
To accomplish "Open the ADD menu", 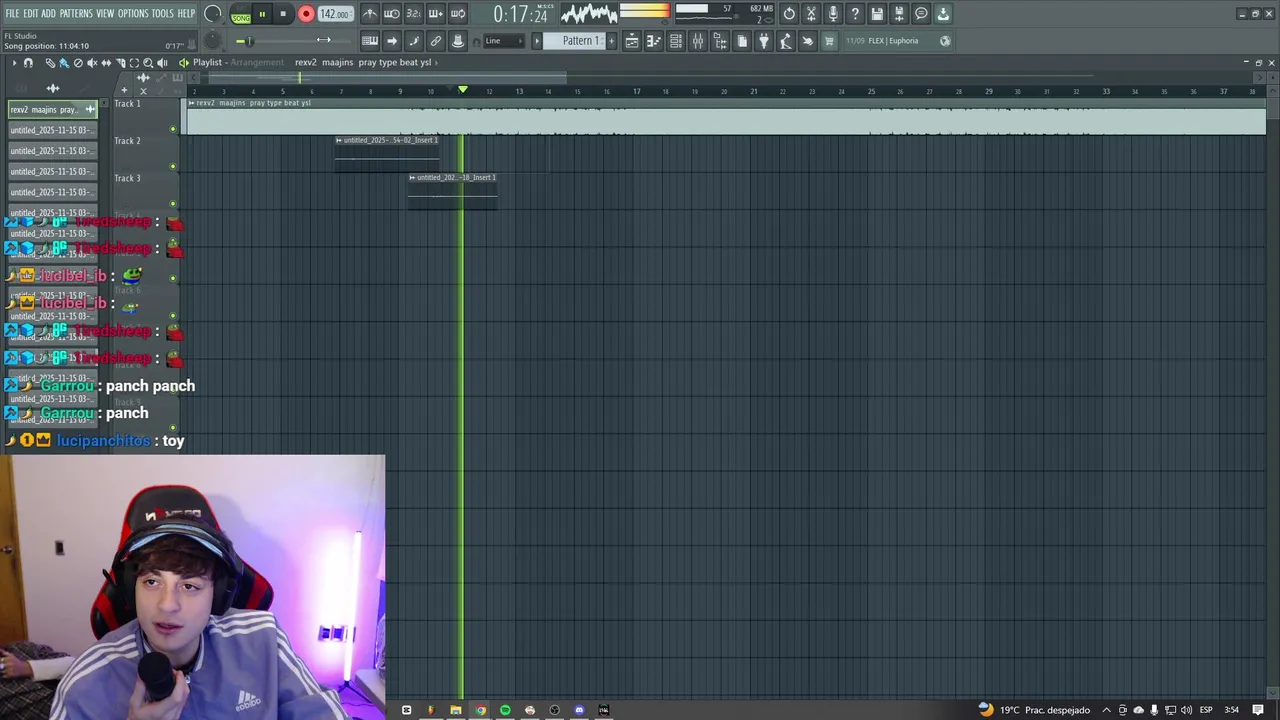I will (49, 13).
